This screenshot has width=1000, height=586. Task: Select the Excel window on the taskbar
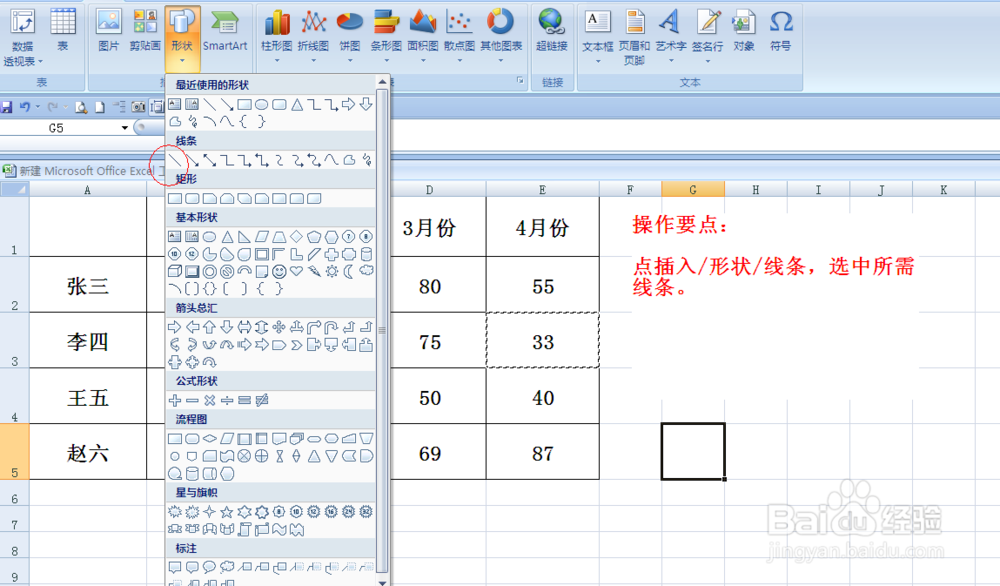coord(80,169)
